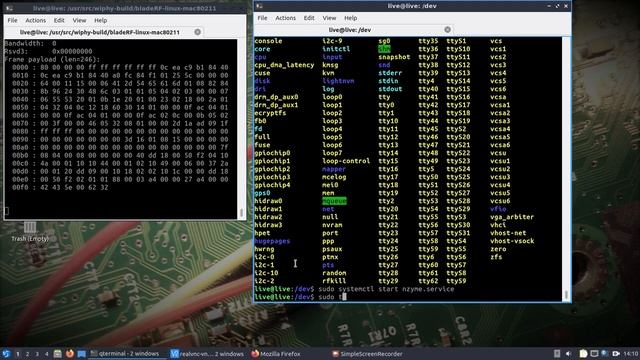Click the 'sudo t' command prompt line
640x360 pixels.
coord(300,297)
